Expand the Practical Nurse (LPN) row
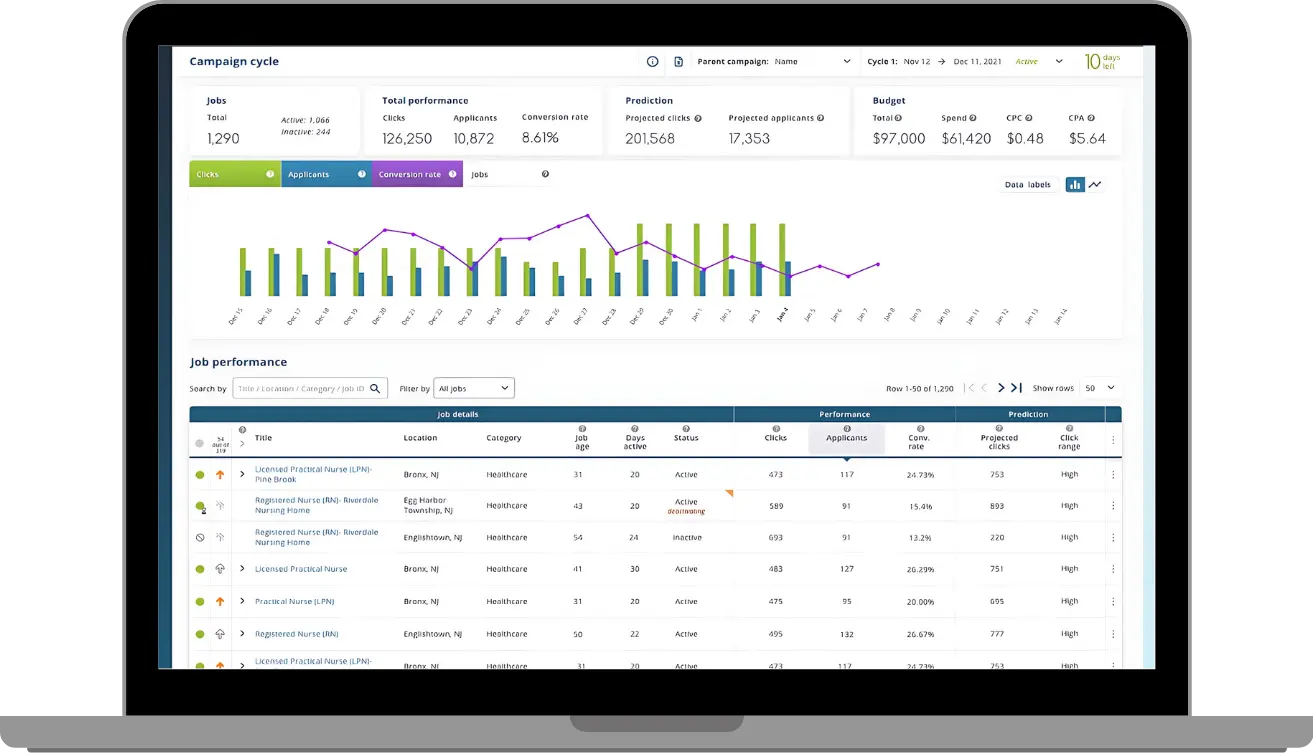The width and height of the screenshot is (1313, 756). tap(242, 601)
